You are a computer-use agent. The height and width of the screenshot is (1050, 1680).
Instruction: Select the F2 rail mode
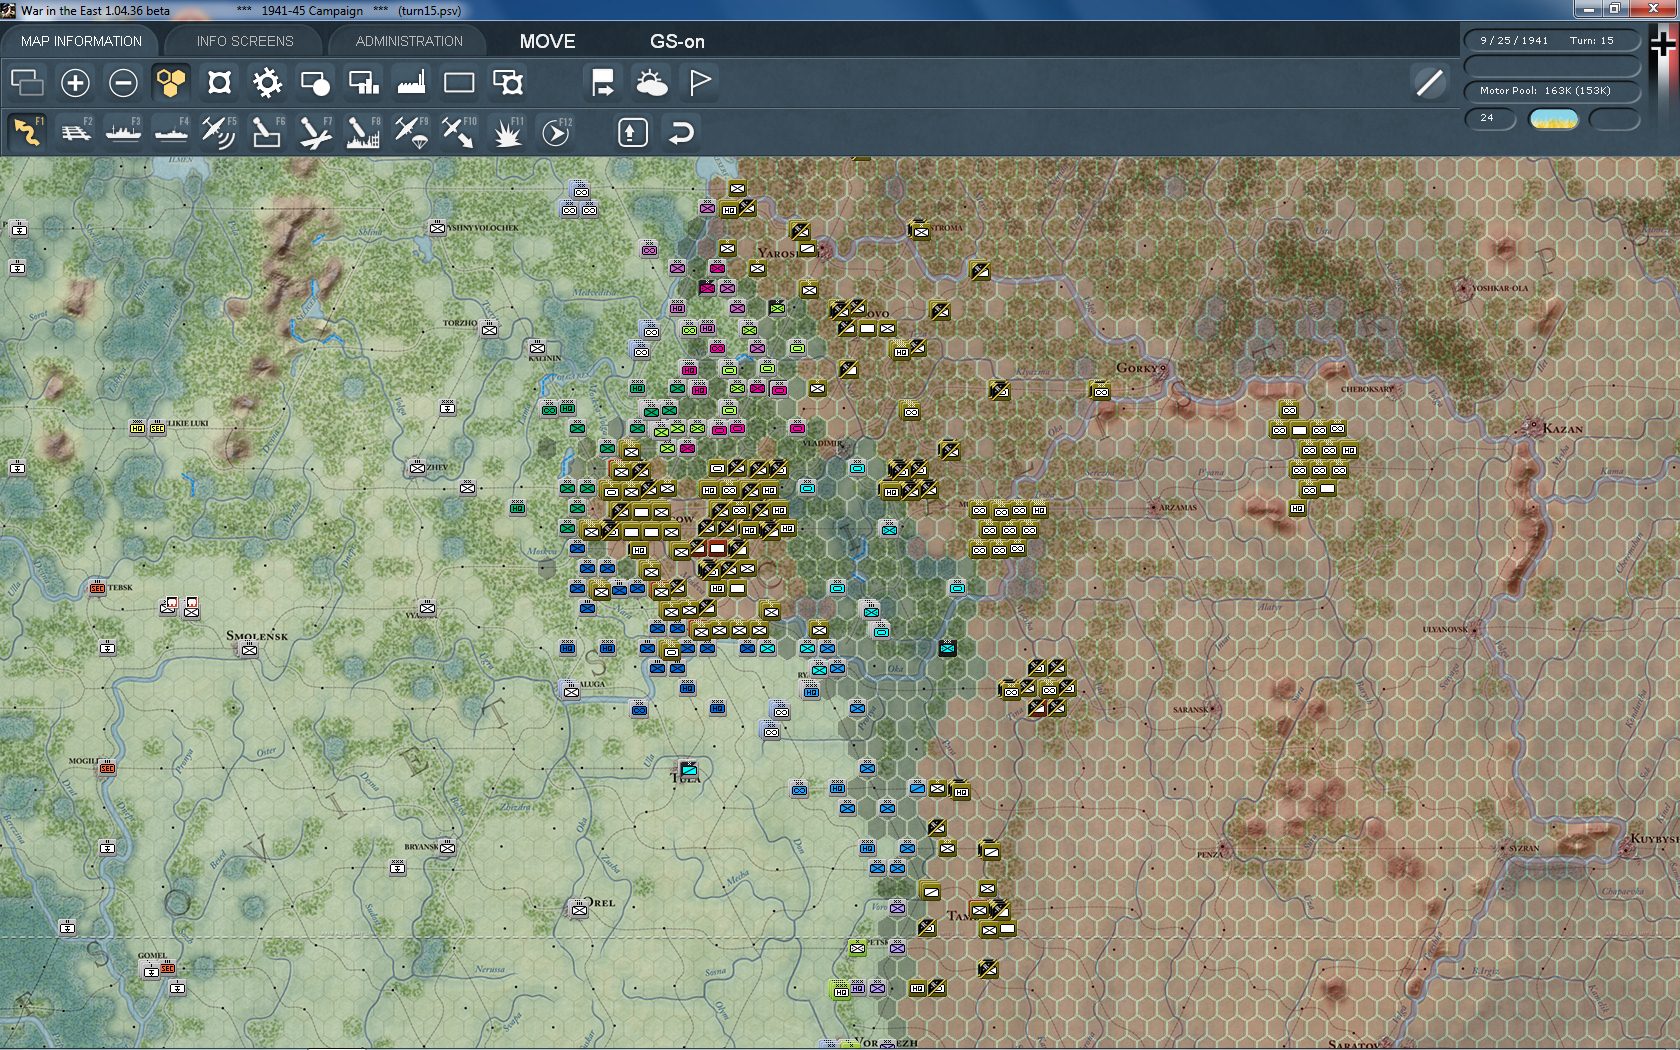(x=75, y=132)
